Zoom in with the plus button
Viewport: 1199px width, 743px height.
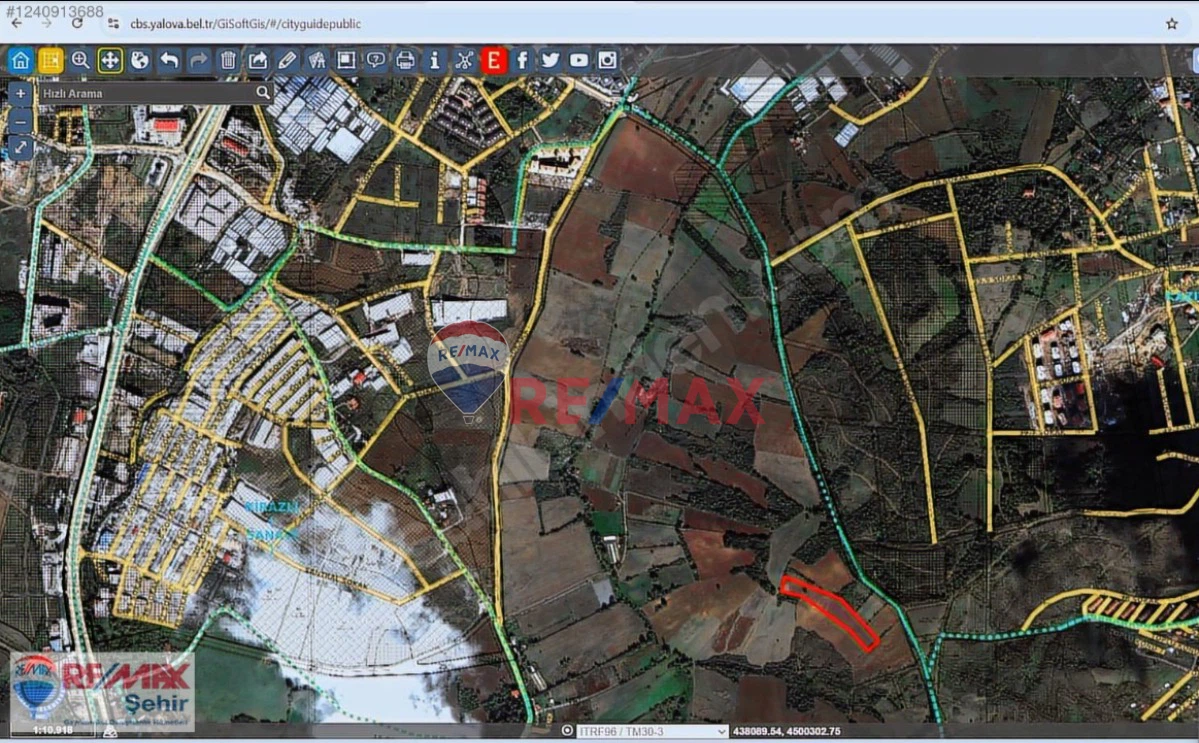[21, 94]
